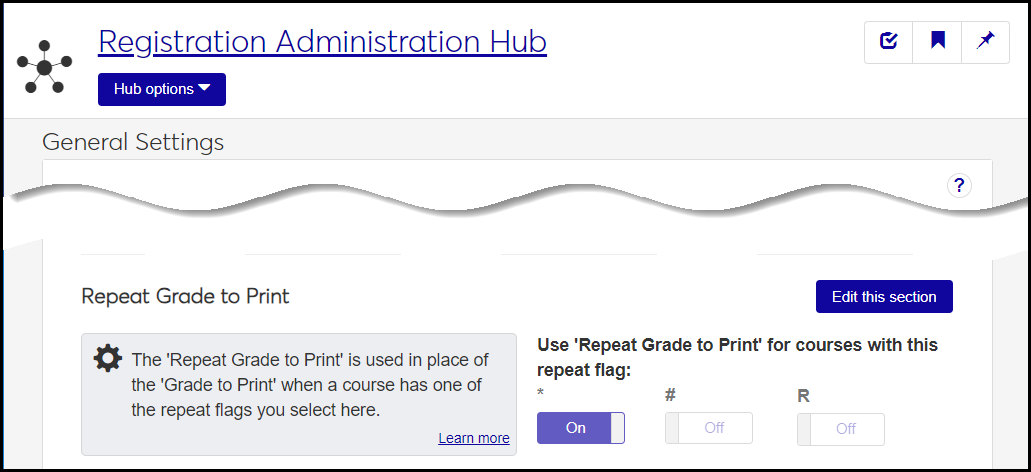Click the Edit this section button
This screenshot has width=1031, height=472.
click(884, 297)
